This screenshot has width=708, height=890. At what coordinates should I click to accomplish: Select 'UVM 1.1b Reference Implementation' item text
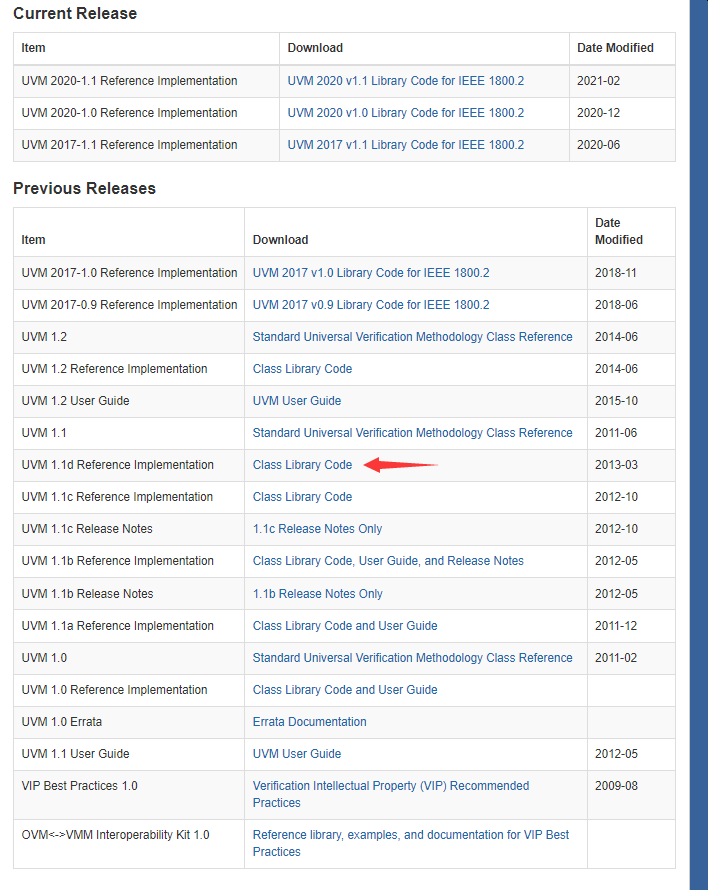[118, 561]
